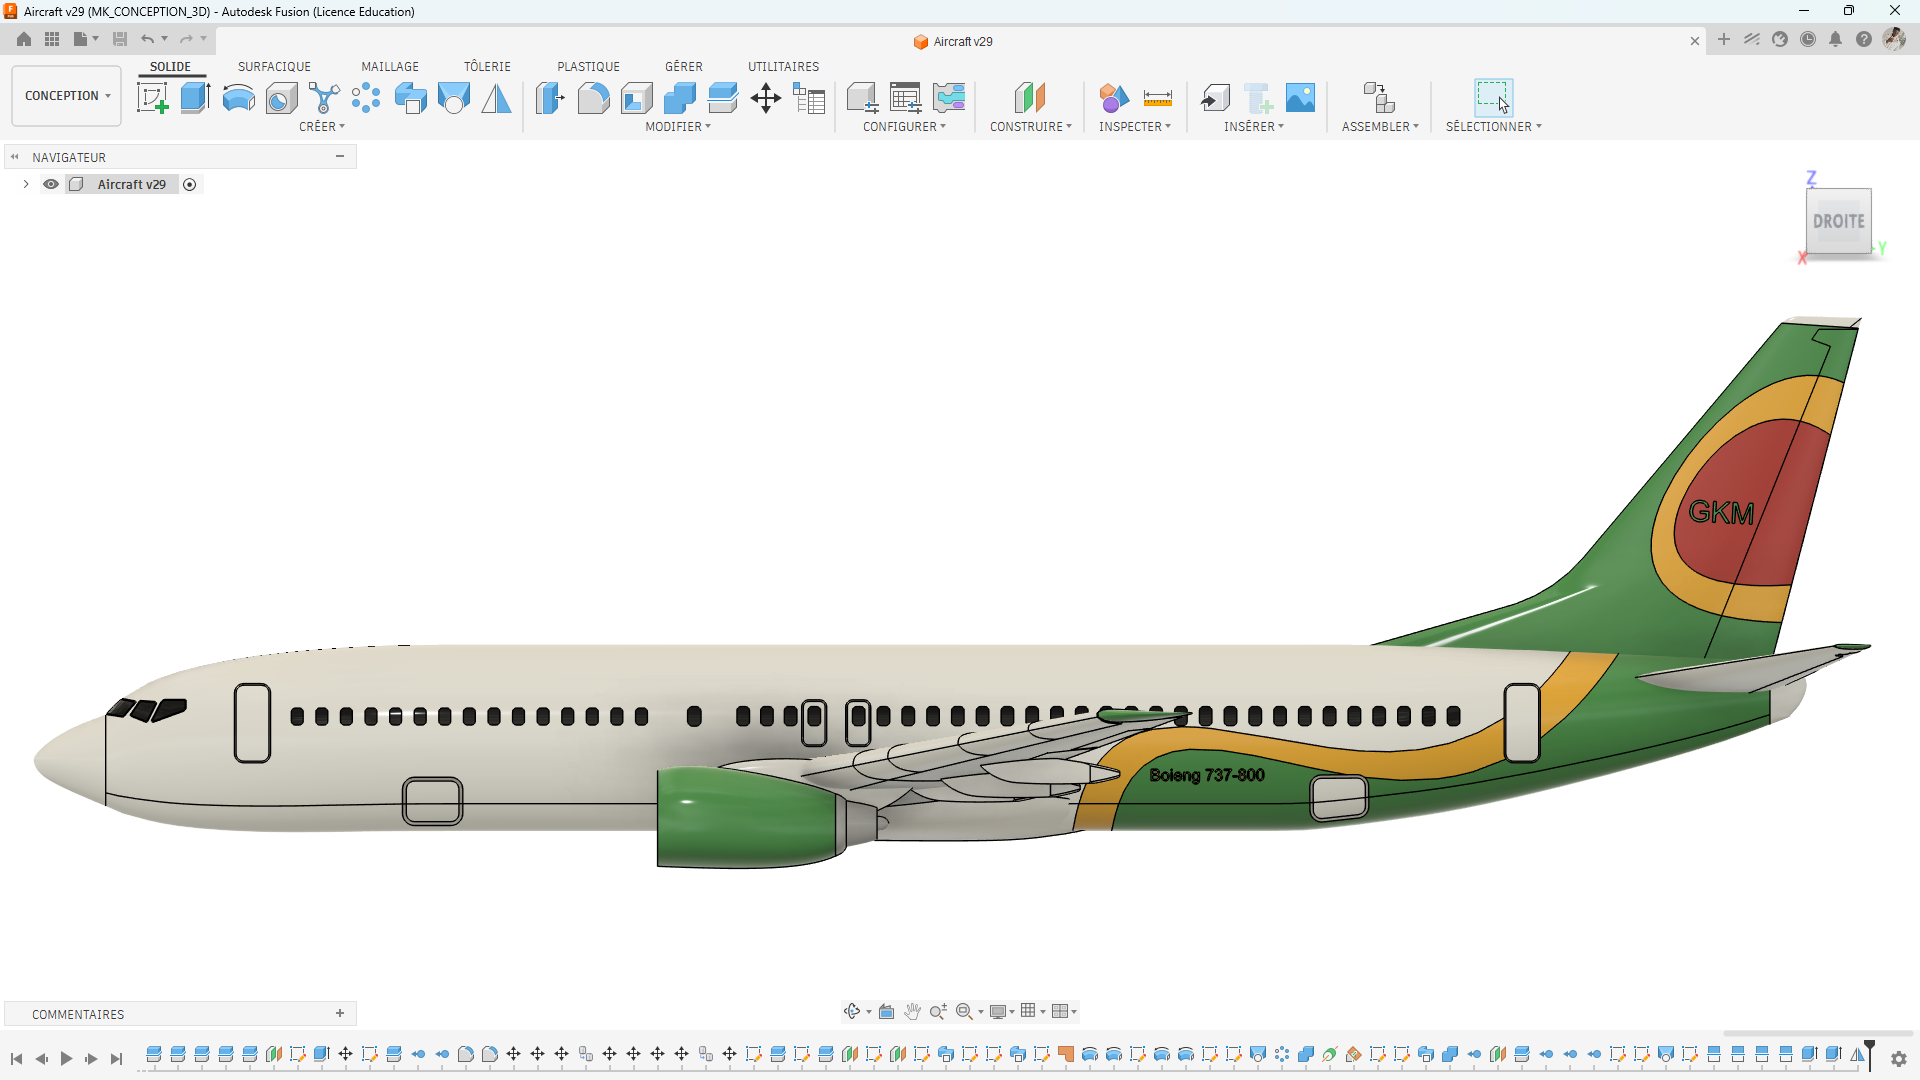The height and width of the screenshot is (1080, 1920).
Task: Open the UTILITAIRES tab
Action: tap(783, 67)
